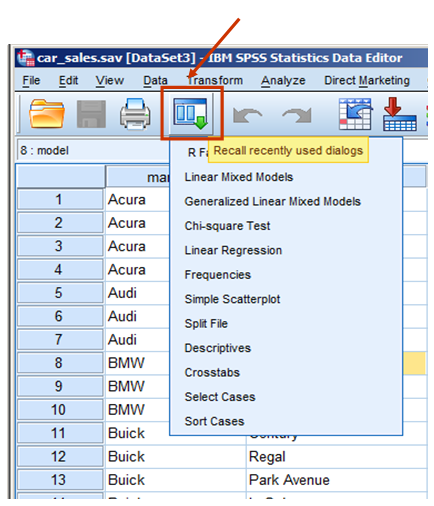
Task: Recall the Simple Scatterplot dialog
Action: (x=232, y=299)
